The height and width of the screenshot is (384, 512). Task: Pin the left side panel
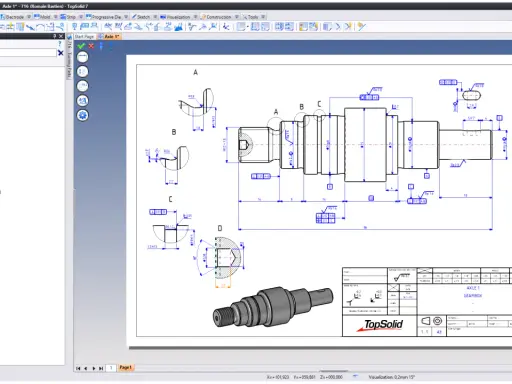tap(55, 36)
